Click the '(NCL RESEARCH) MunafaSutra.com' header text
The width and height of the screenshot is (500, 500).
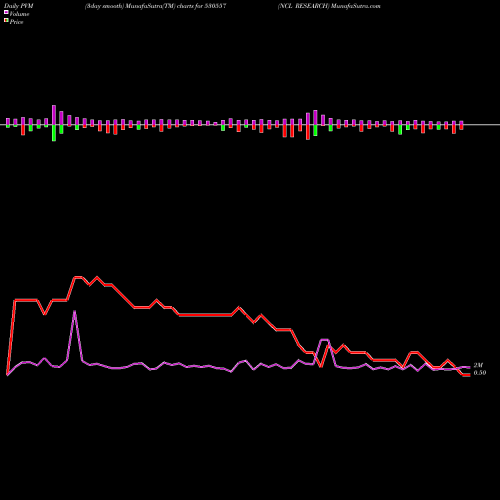[x=329, y=6]
